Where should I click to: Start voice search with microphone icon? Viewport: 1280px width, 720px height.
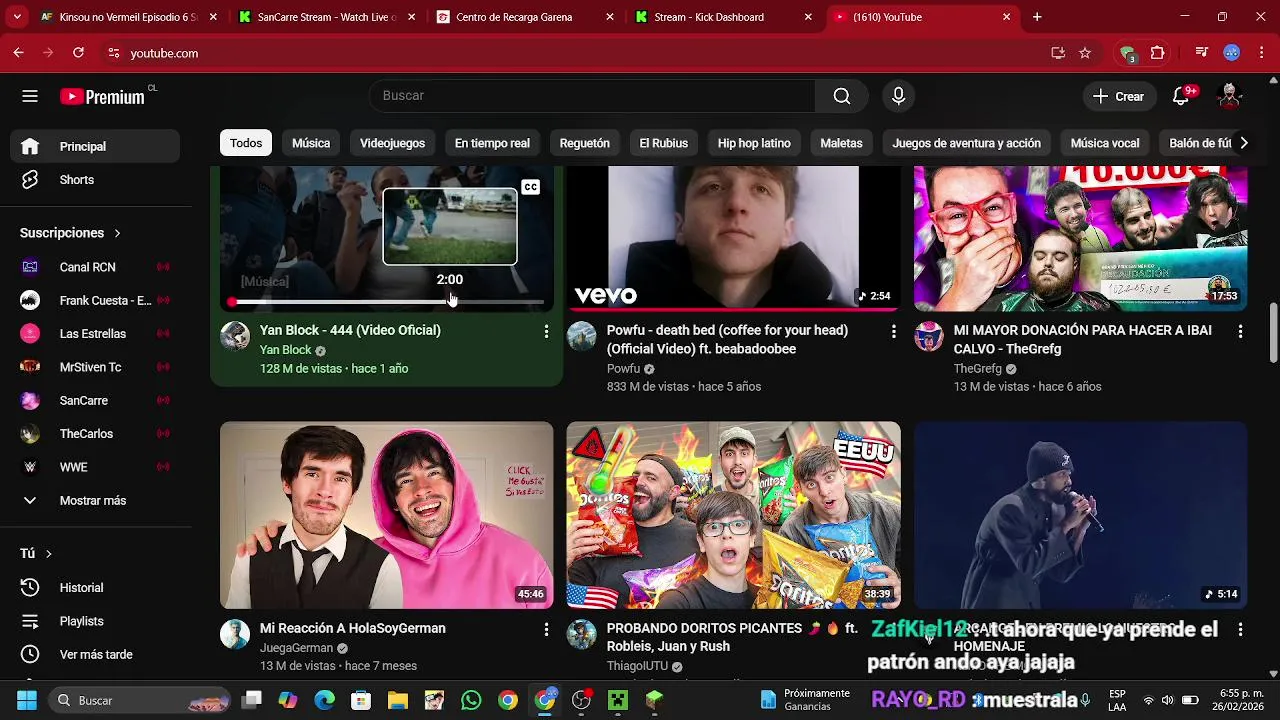click(898, 96)
